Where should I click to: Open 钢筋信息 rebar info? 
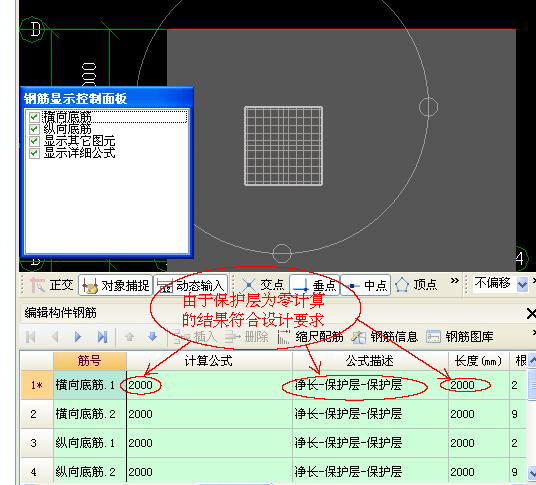pyautogui.click(x=385, y=337)
